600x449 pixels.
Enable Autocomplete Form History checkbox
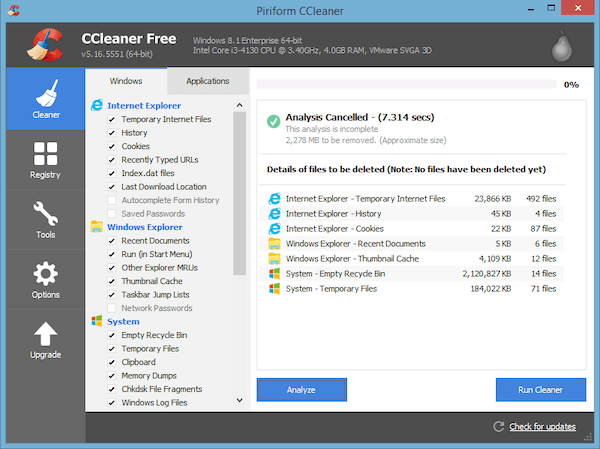point(112,200)
